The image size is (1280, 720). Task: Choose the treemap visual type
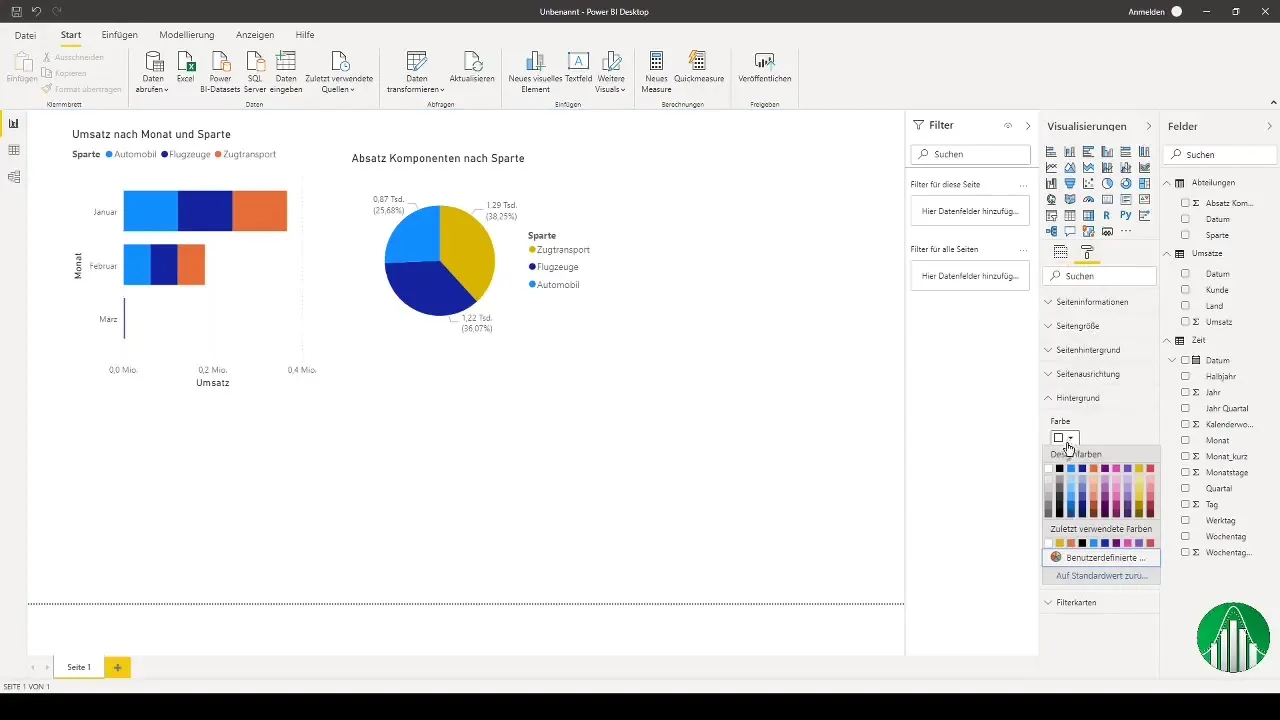coord(1144,184)
